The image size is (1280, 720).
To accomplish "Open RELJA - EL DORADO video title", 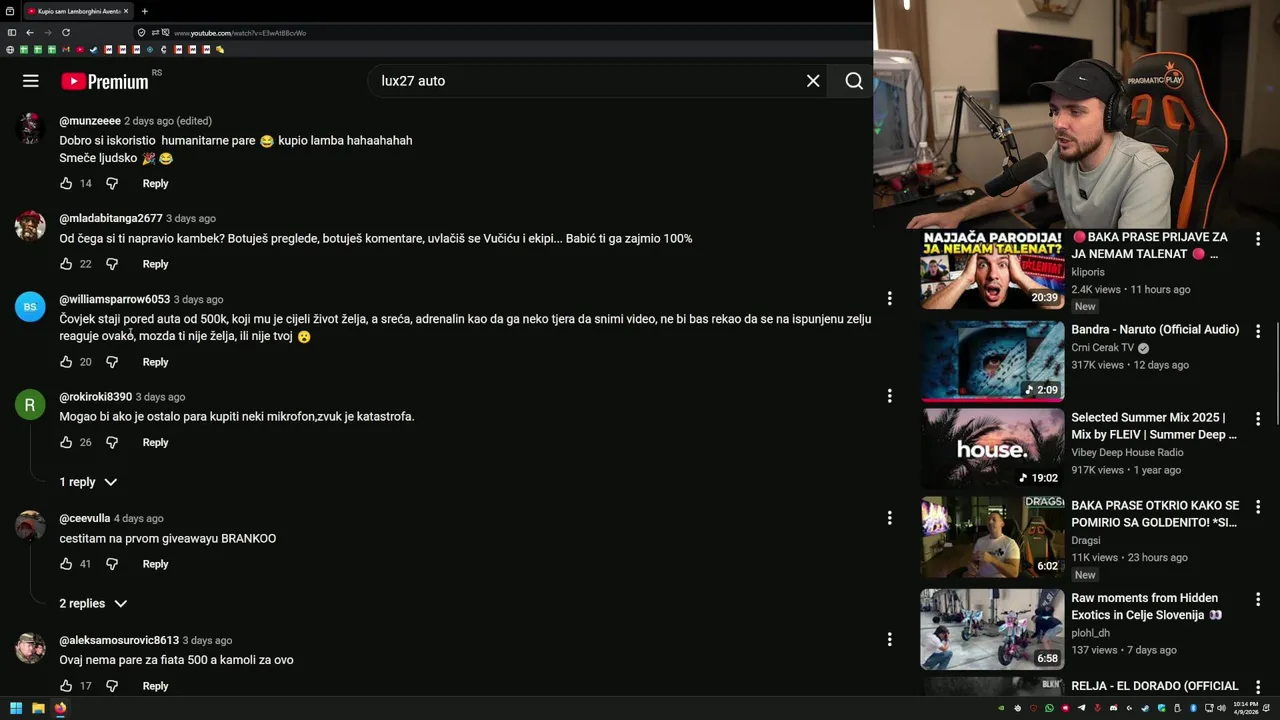I will click(1155, 686).
